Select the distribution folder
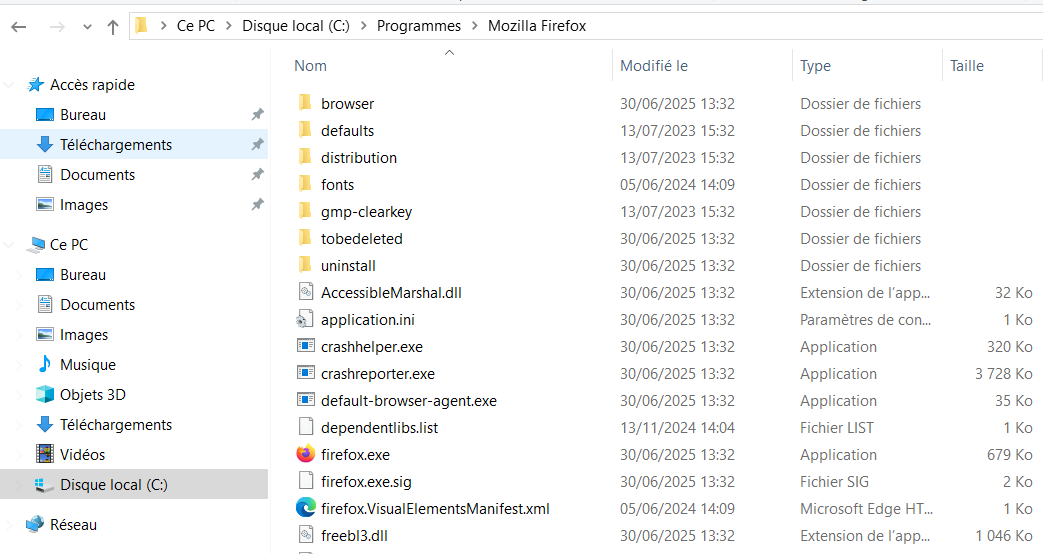Image resolution: width=1043 pixels, height=554 pixels. click(x=359, y=158)
